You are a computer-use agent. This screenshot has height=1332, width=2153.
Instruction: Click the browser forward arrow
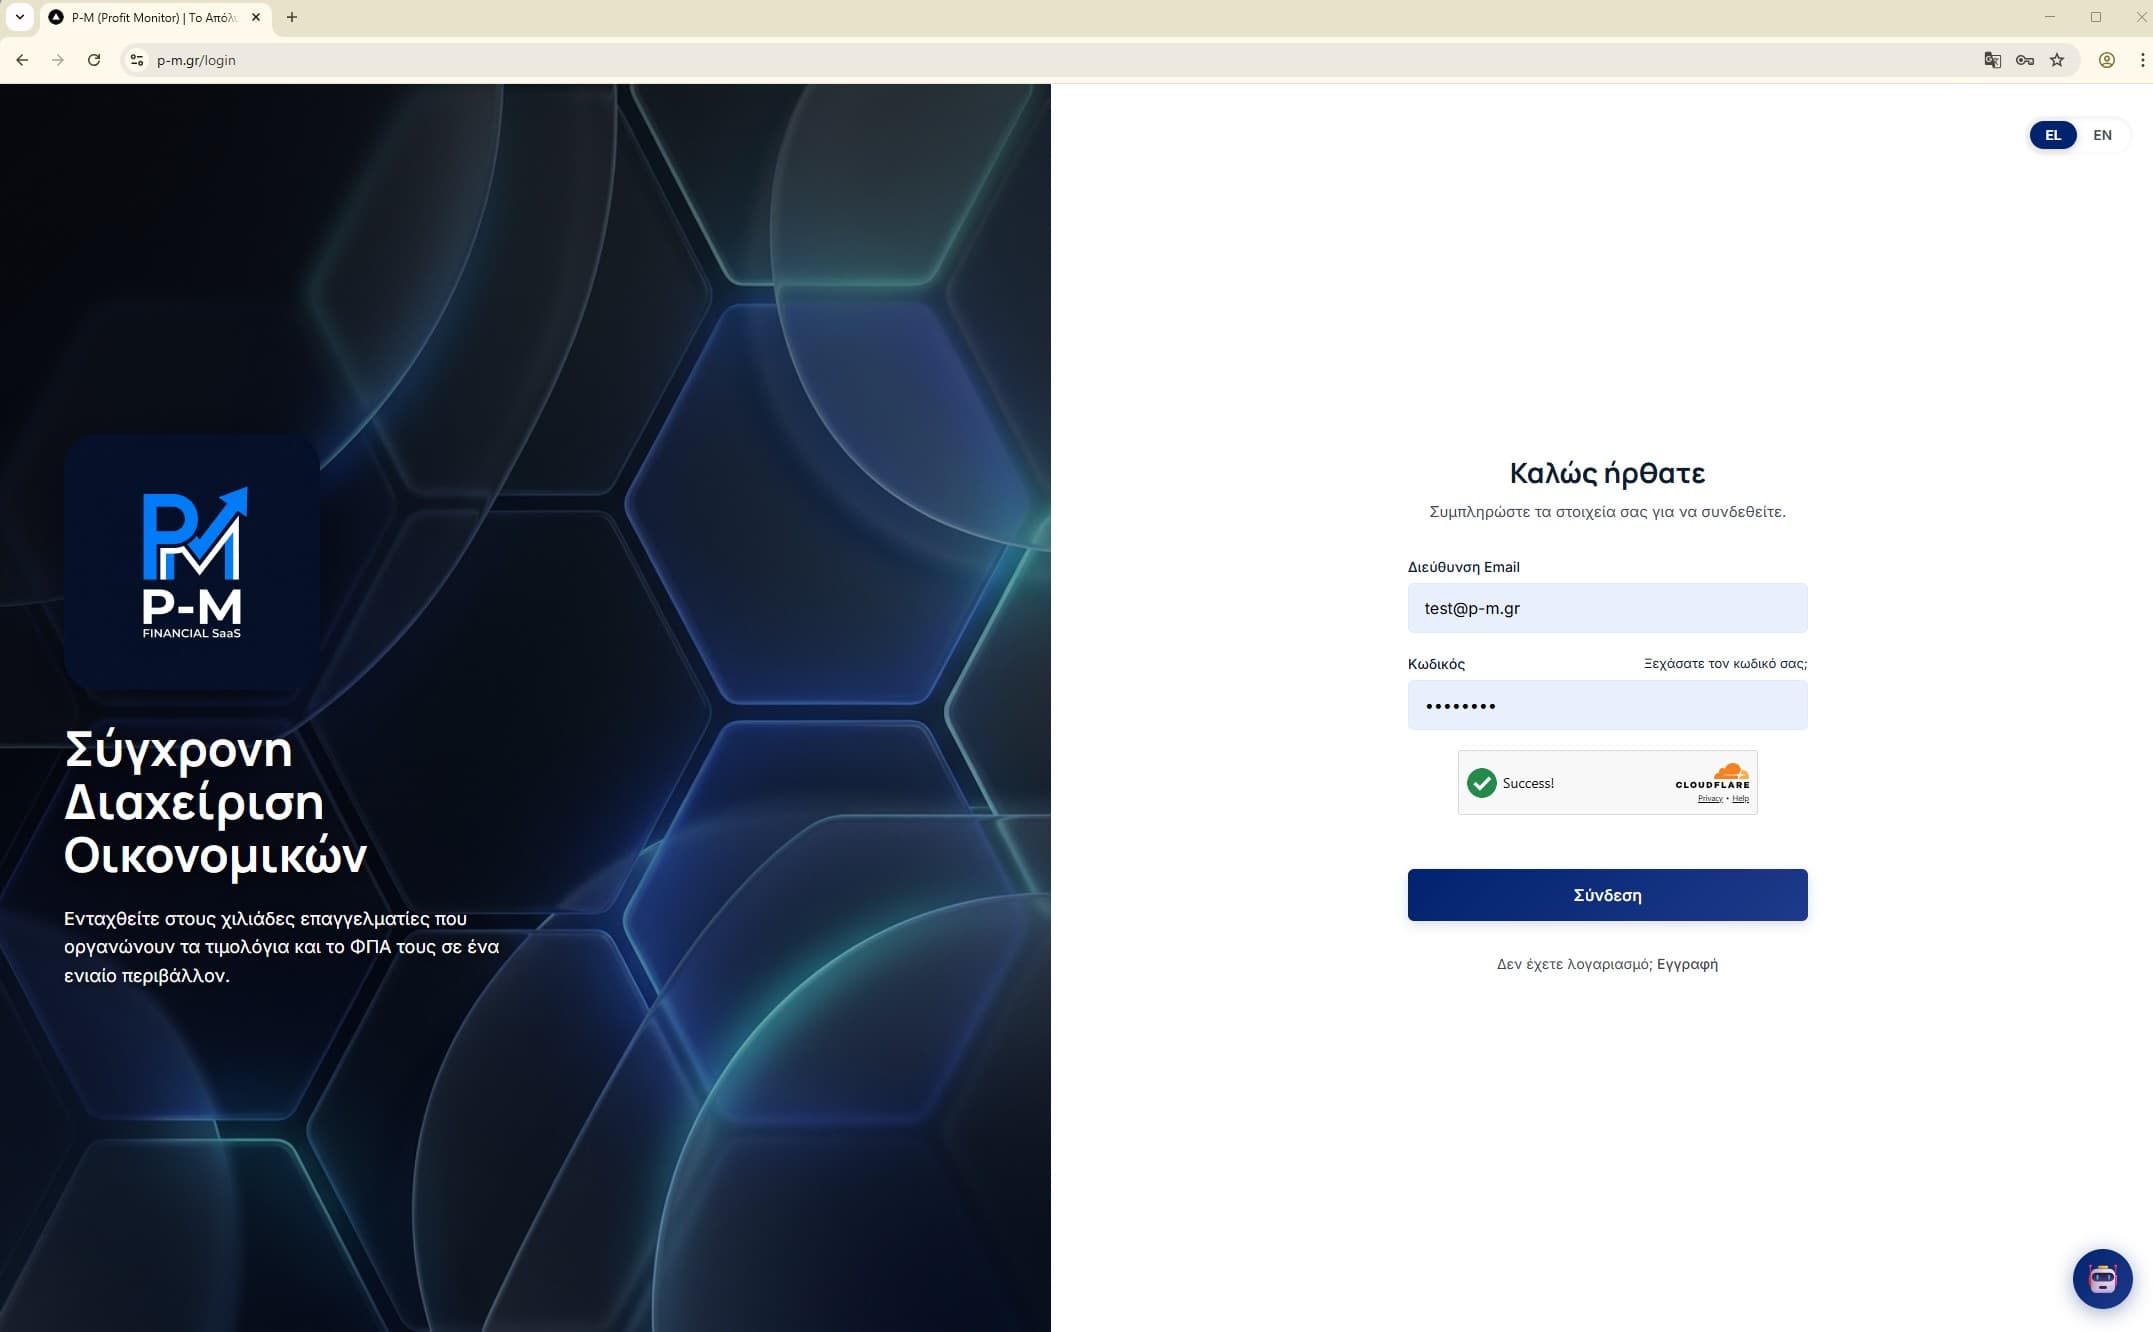point(58,60)
